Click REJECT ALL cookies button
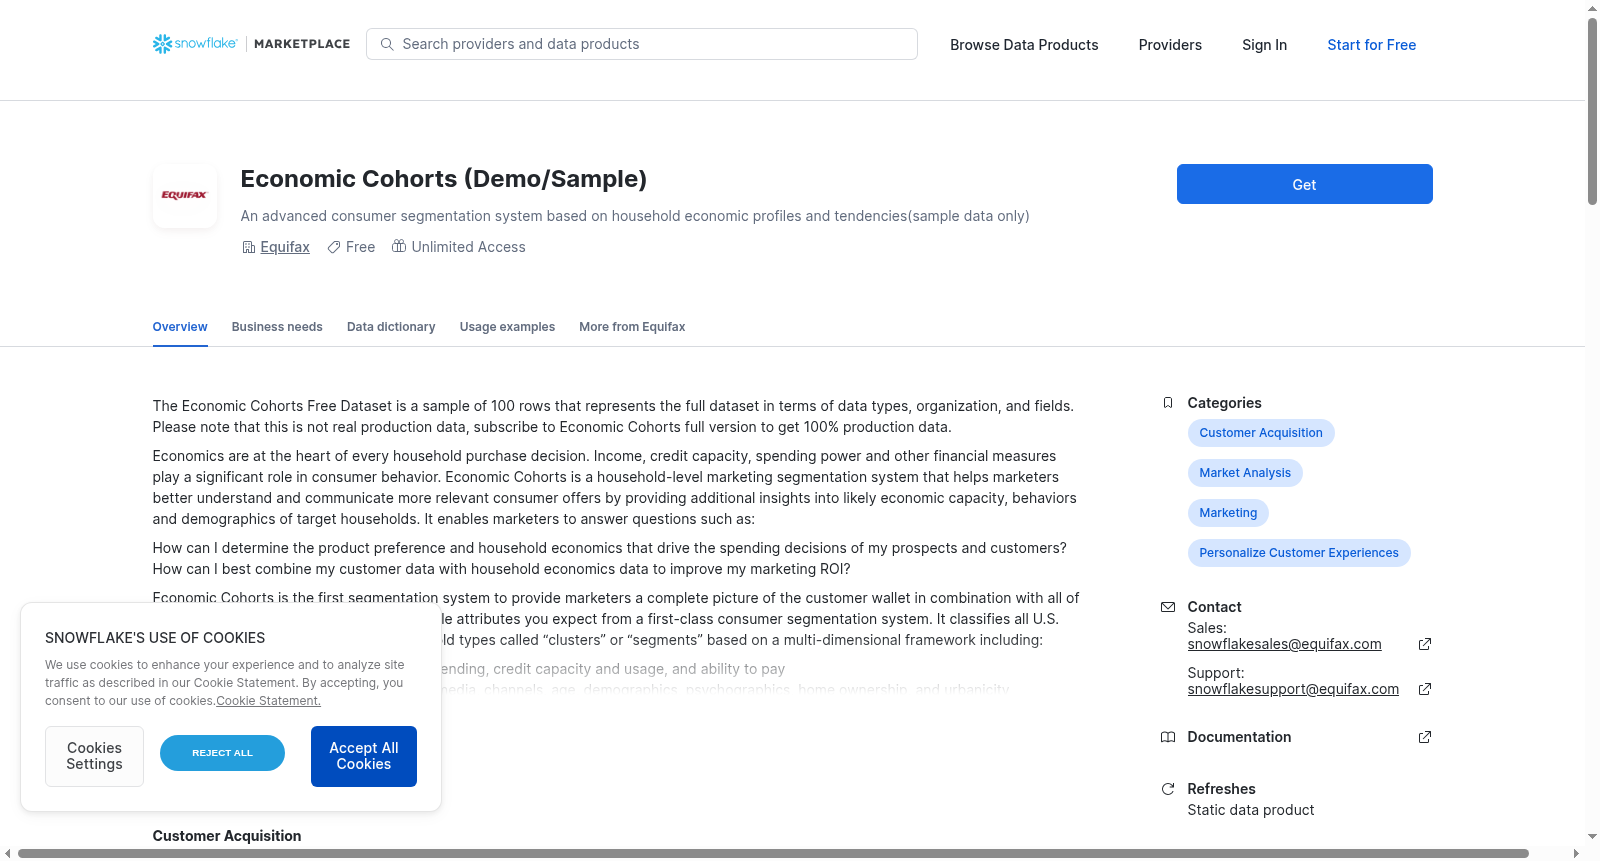Viewport: 1600px width, 861px height. [222, 753]
